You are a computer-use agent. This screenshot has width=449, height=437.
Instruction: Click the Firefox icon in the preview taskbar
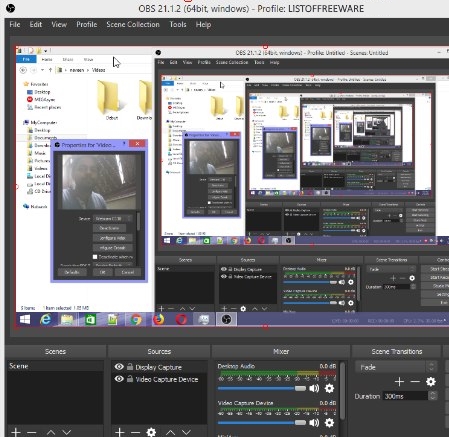(x=159, y=319)
